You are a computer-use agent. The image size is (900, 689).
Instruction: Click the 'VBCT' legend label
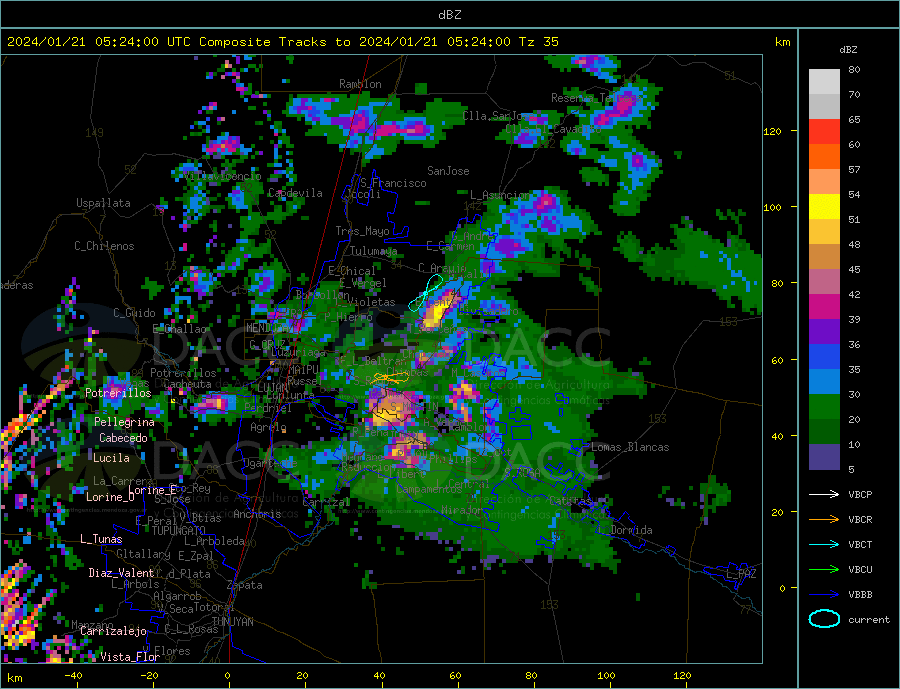point(860,544)
